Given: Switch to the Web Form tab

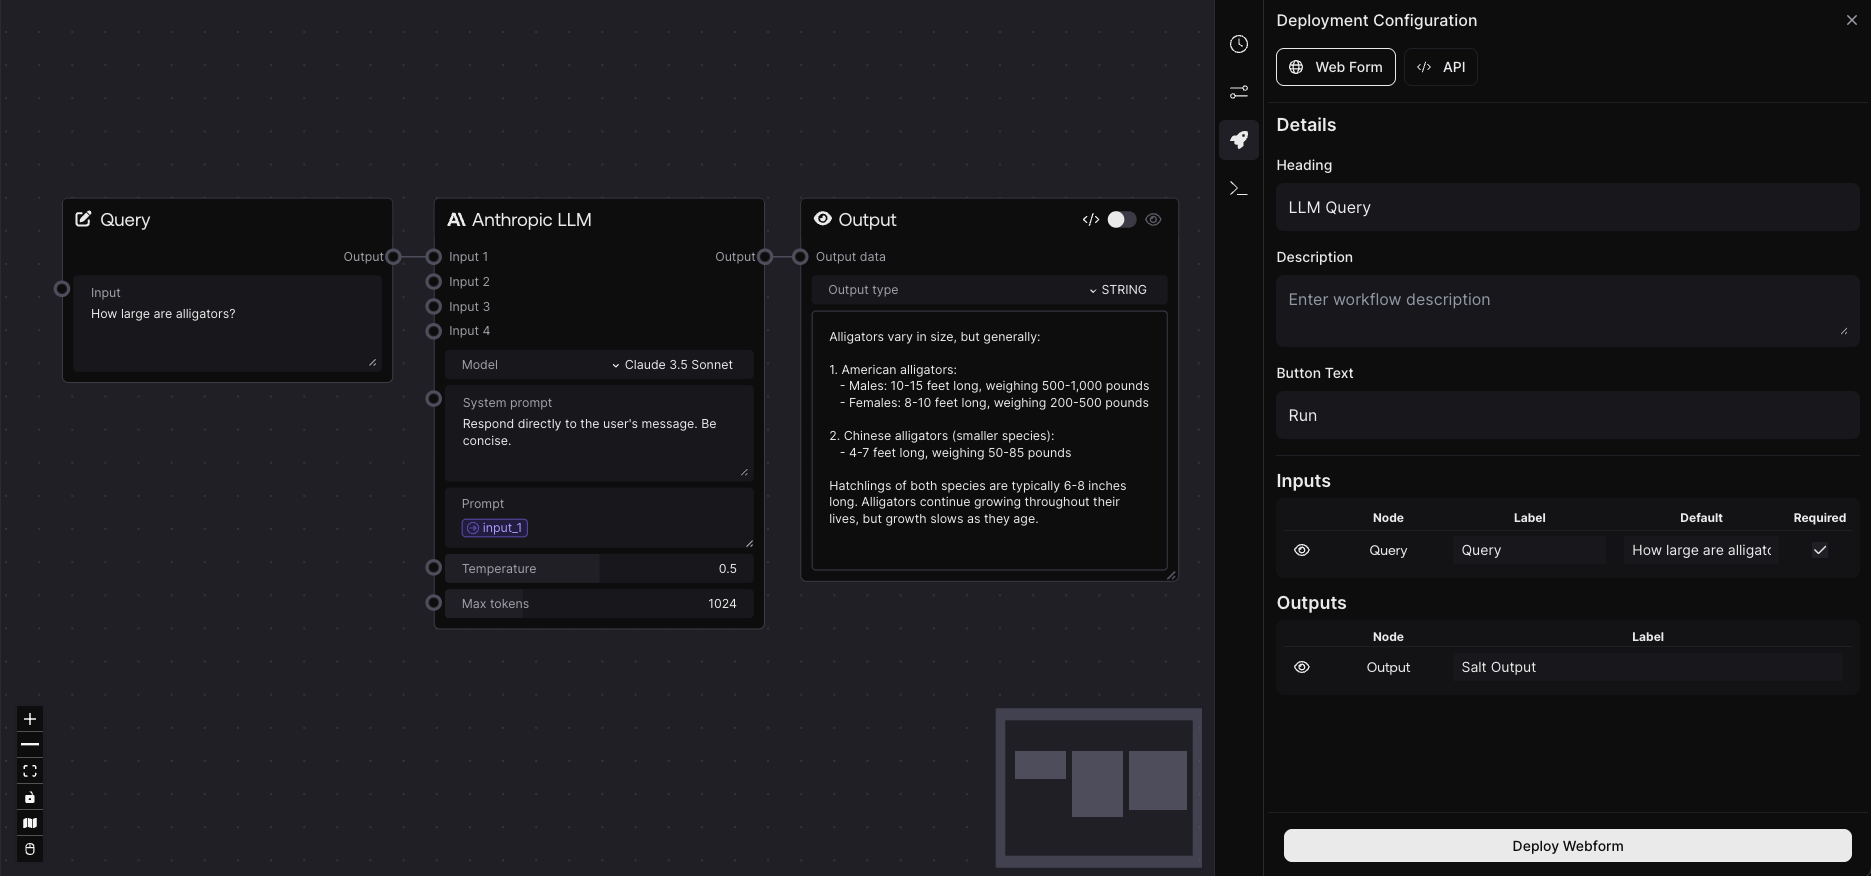Looking at the screenshot, I should (1335, 67).
